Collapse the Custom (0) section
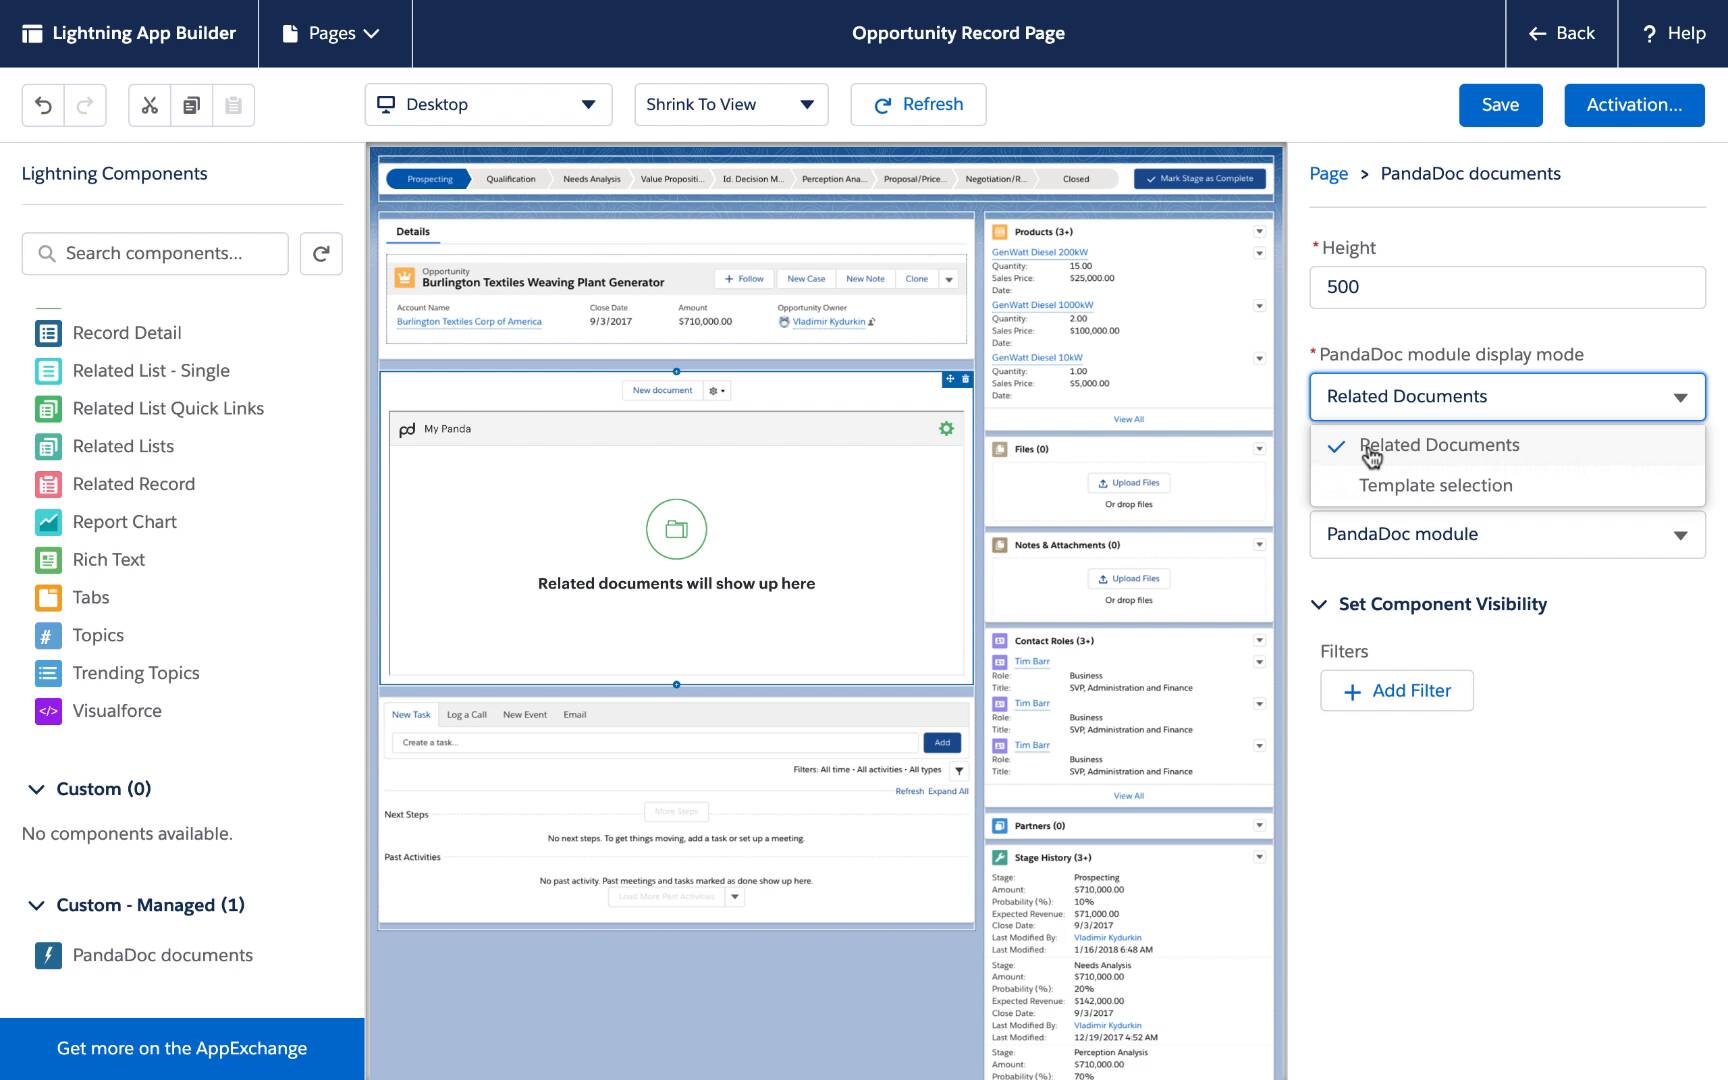 [37, 789]
